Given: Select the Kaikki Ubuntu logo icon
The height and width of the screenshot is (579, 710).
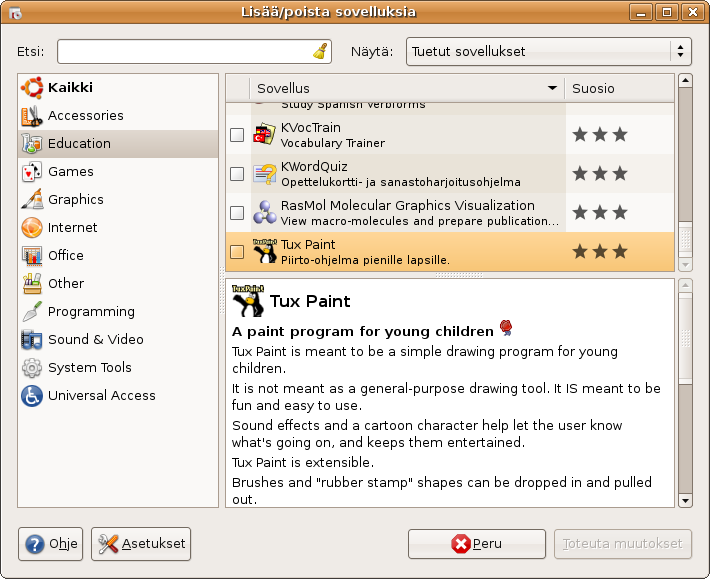Looking at the screenshot, I should [x=32, y=87].
